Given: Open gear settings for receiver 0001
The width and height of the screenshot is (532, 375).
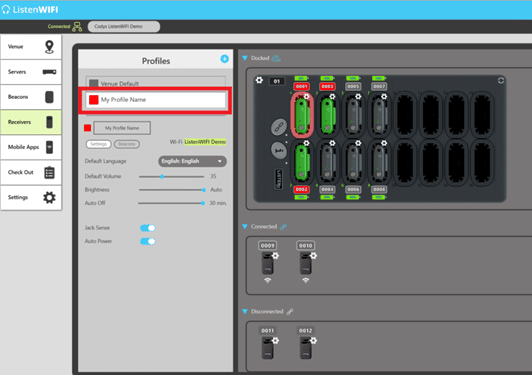Looking at the screenshot, I should pyautogui.click(x=307, y=97).
